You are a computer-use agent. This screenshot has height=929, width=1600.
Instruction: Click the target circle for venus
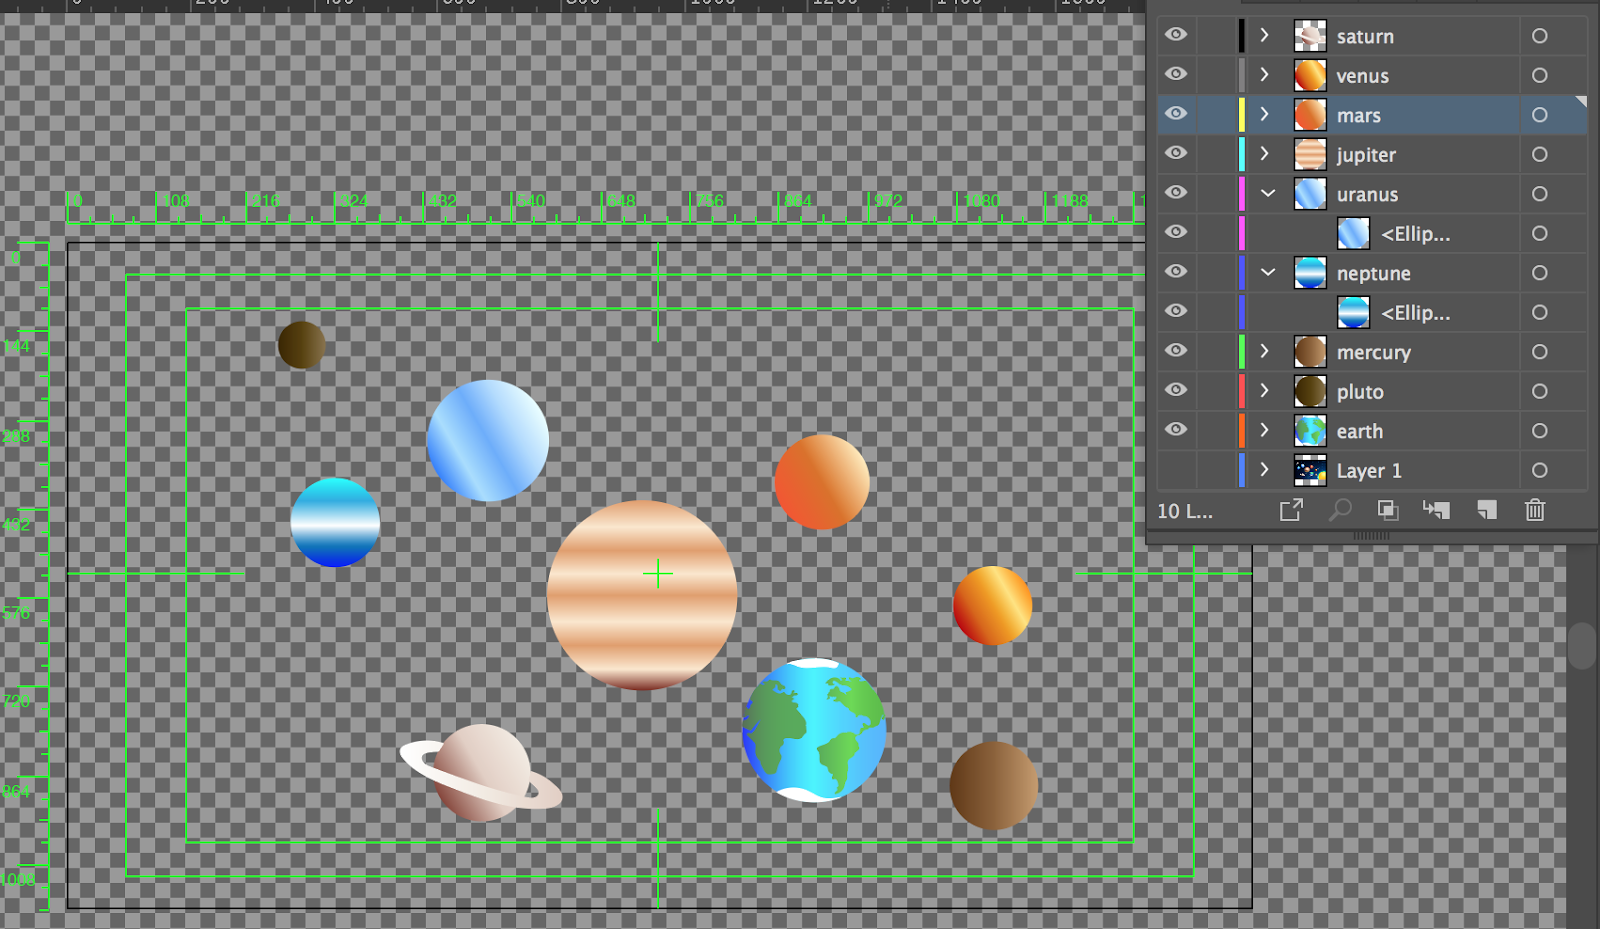pyautogui.click(x=1539, y=75)
